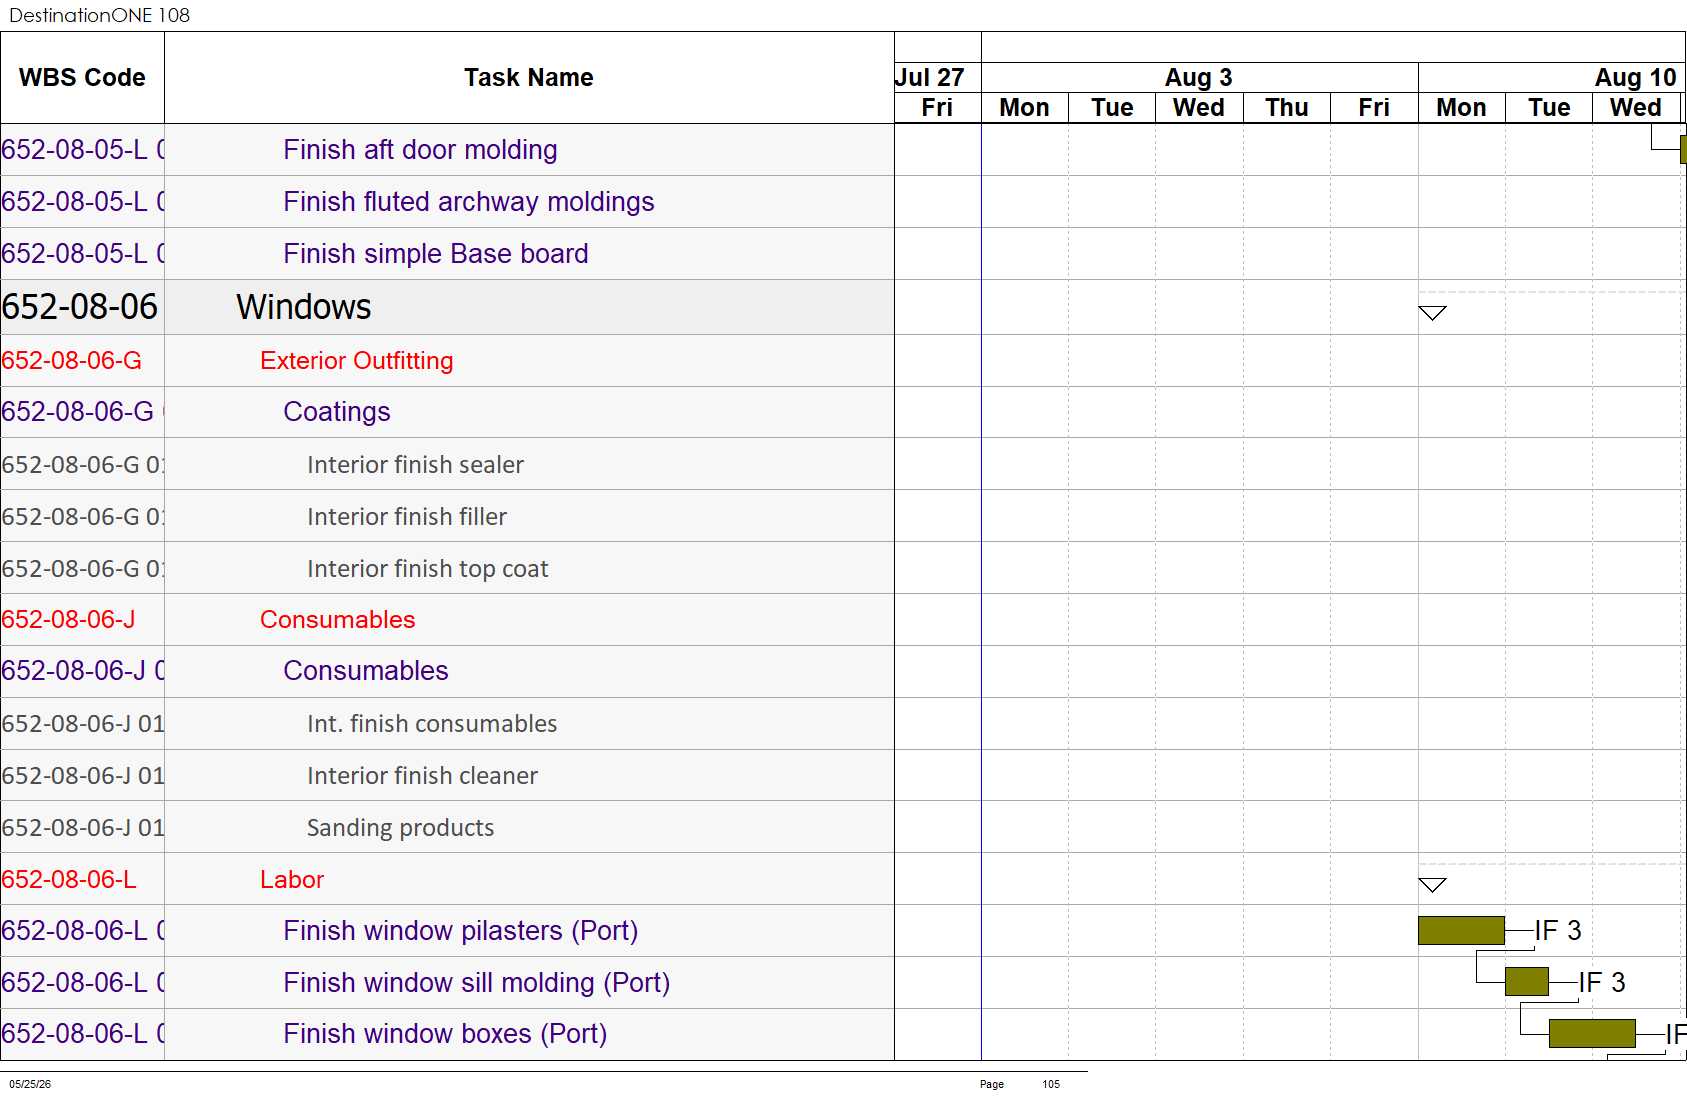The height and width of the screenshot is (1097, 1687).
Task: Click the IF 3 label beside pilasters bar
Action: coord(1558,930)
